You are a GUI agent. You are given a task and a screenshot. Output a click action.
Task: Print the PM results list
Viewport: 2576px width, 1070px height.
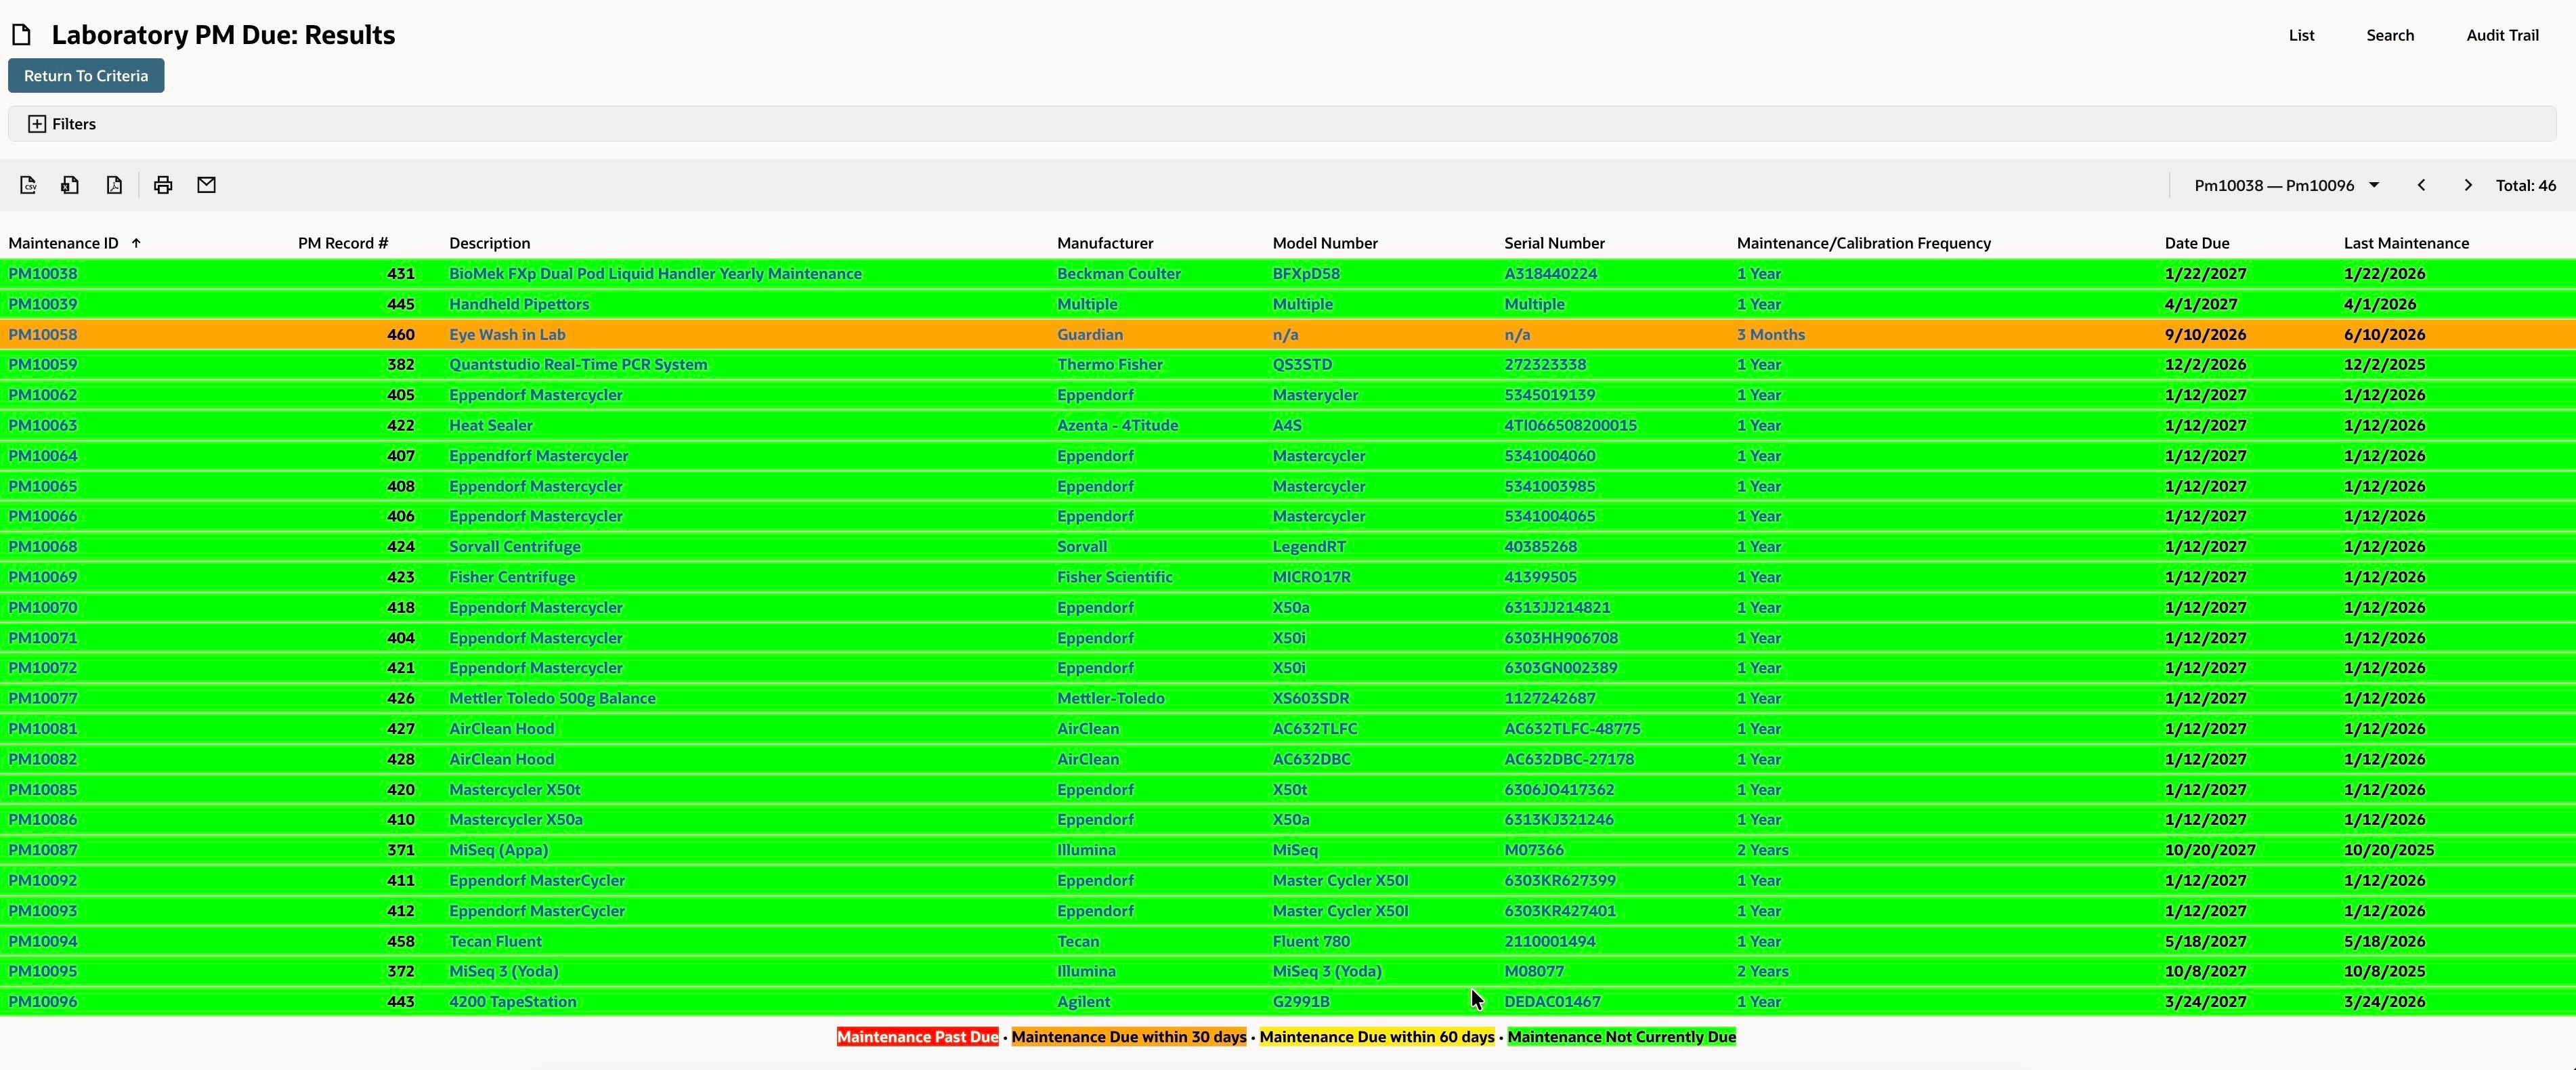point(163,185)
